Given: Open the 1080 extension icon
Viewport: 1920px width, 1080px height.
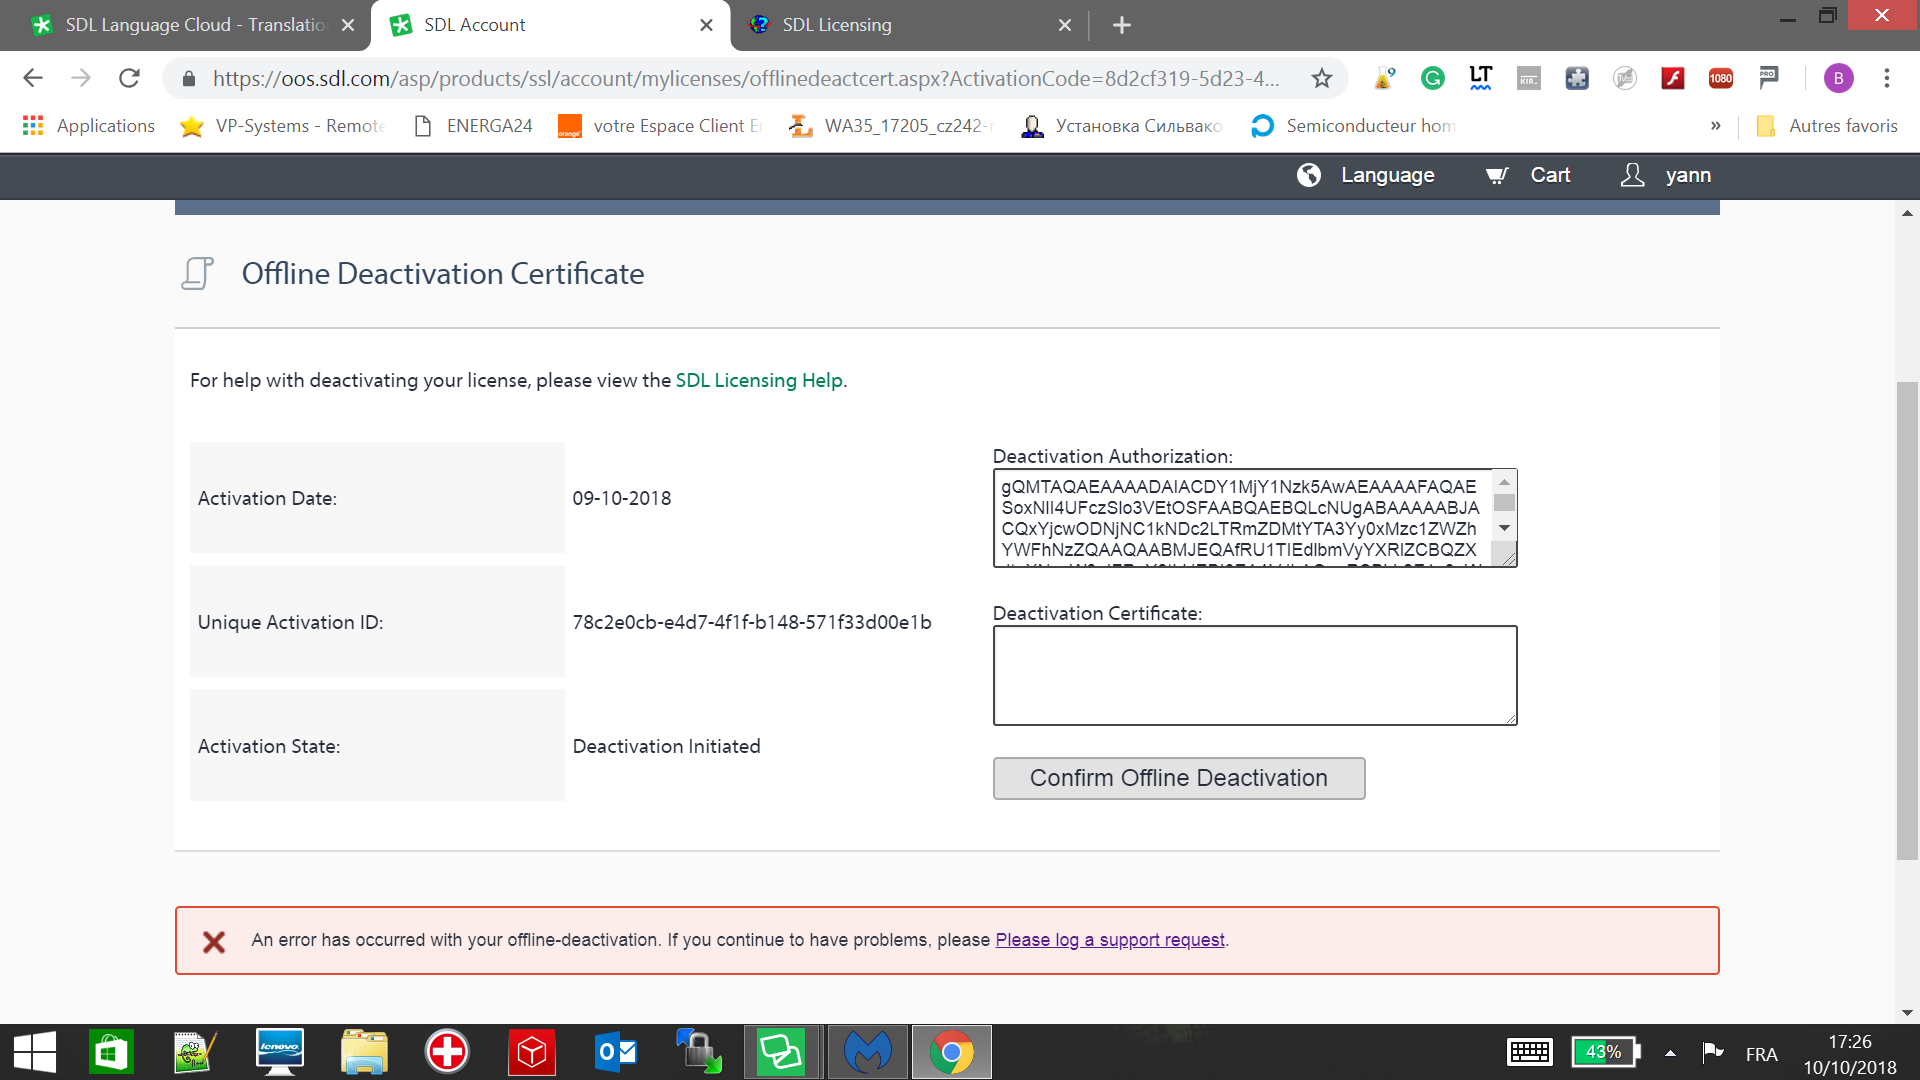Looking at the screenshot, I should click(1721, 78).
